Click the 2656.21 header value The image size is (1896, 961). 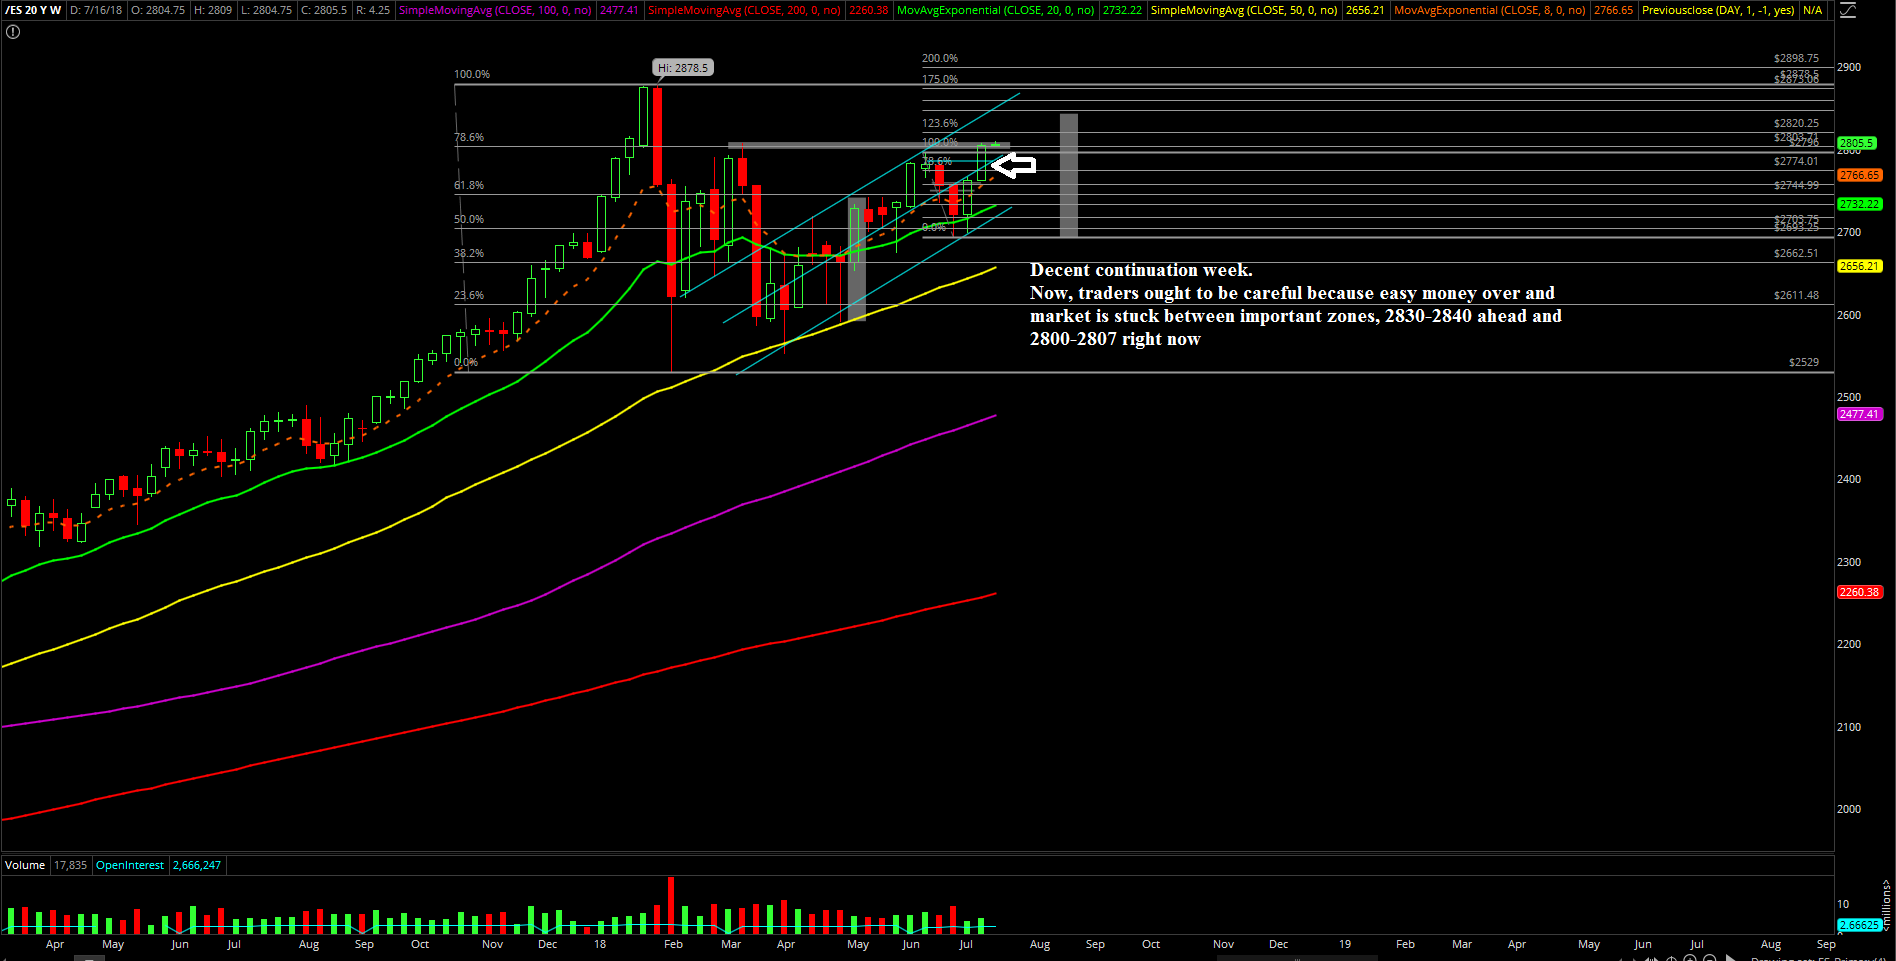[1365, 10]
